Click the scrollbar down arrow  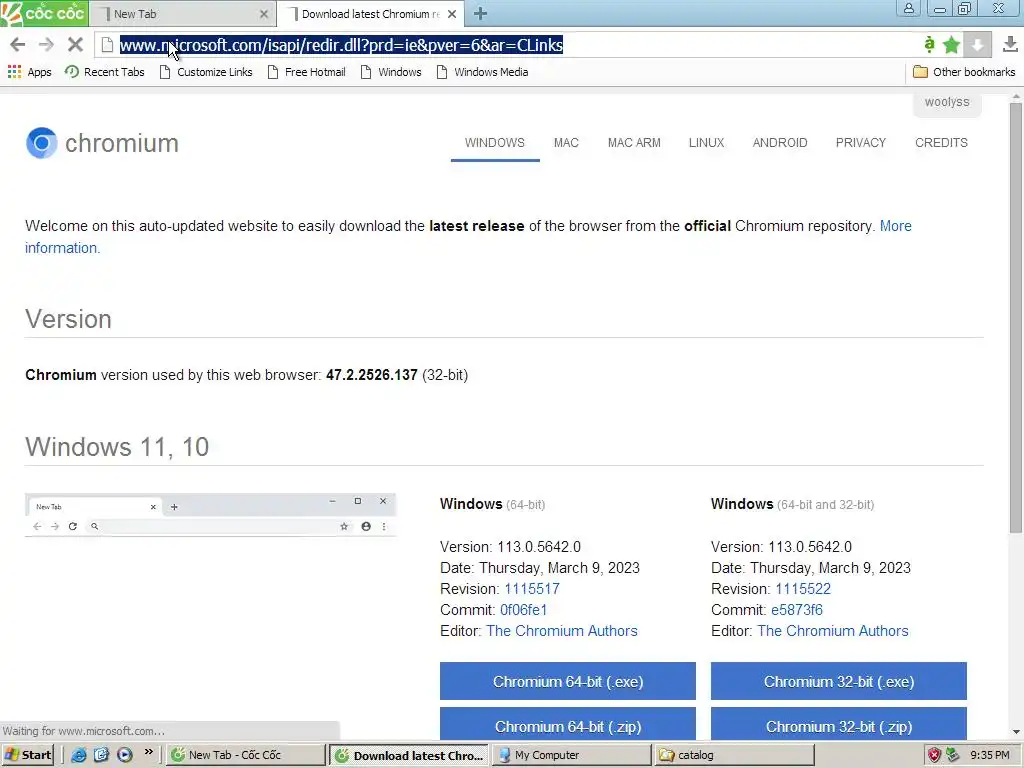1016,732
